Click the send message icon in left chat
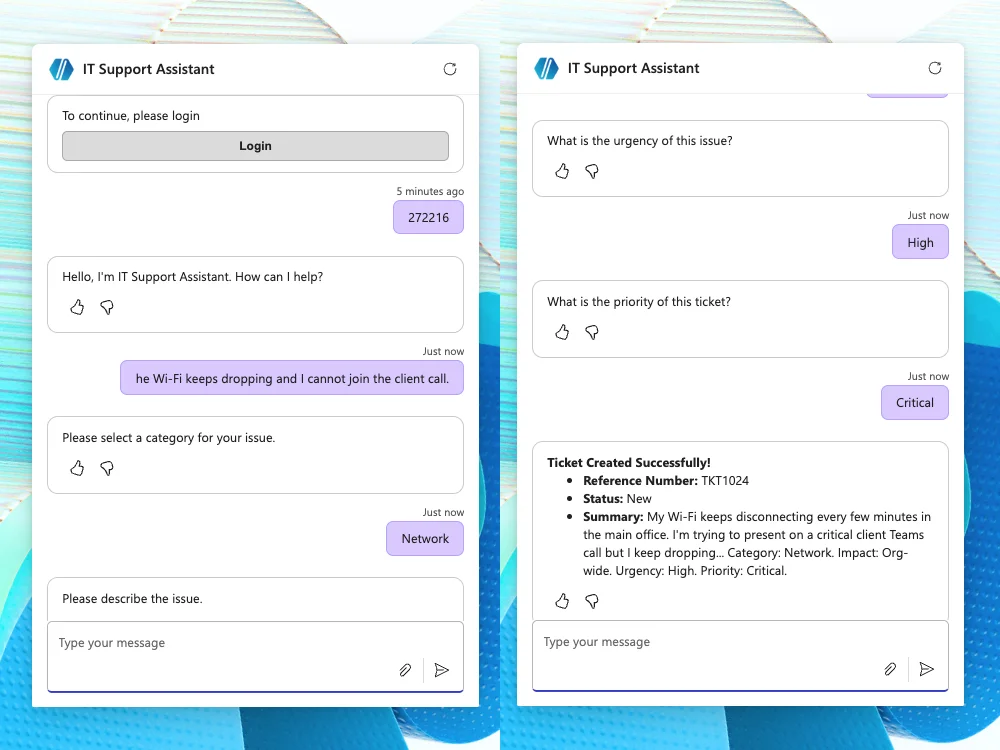 tap(442, 670)
